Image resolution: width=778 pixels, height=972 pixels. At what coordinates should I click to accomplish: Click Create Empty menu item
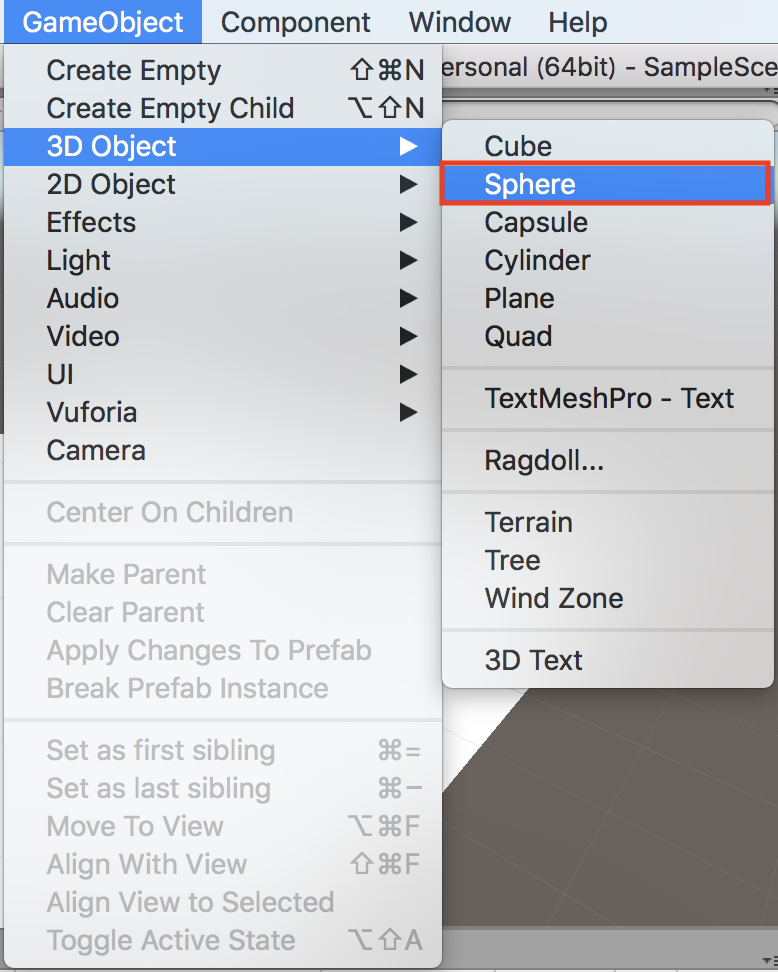click(134, 70)
